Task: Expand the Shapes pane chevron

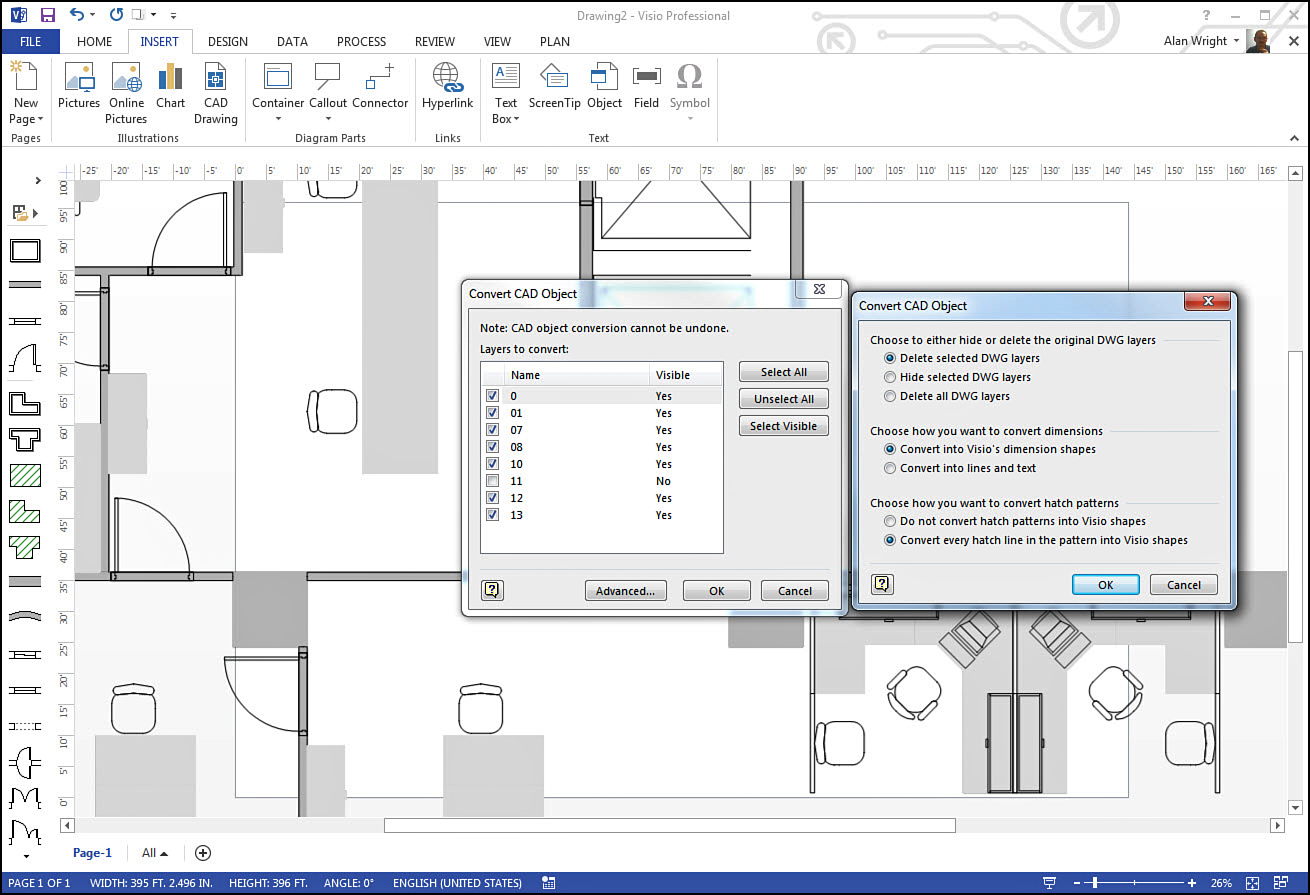Action: (x=38, y=180)
